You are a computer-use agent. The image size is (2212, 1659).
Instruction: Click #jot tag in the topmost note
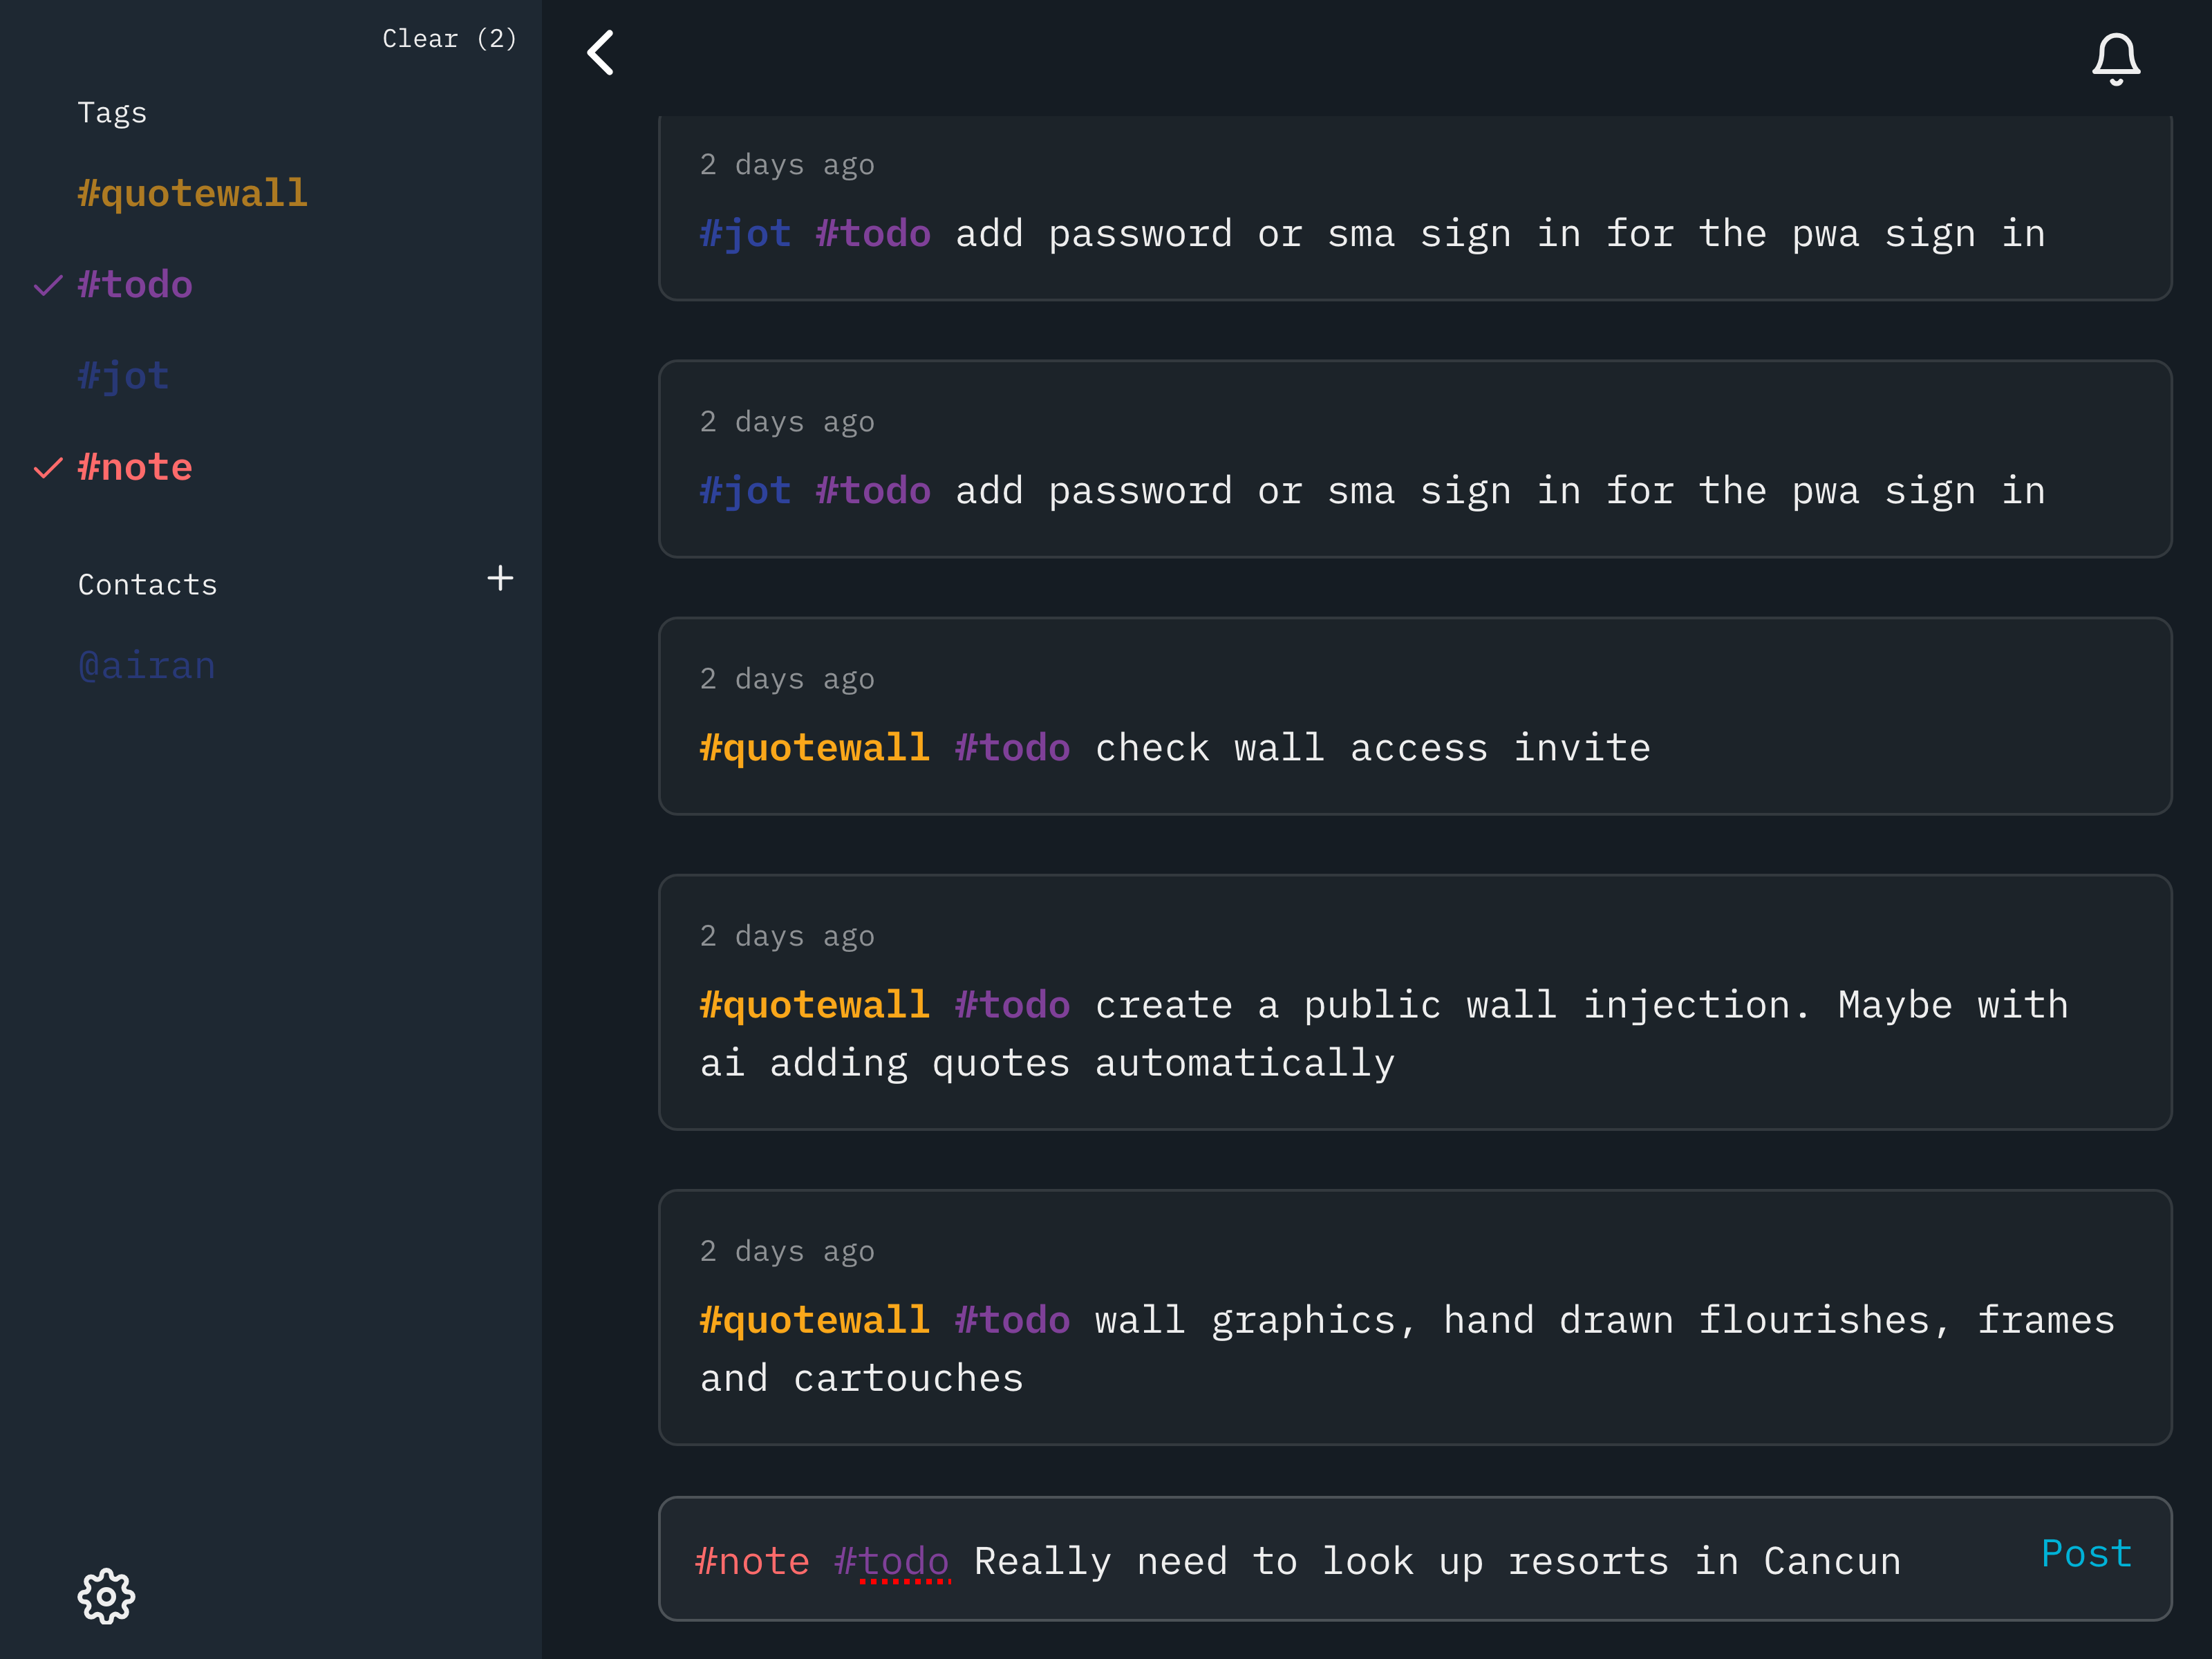point(745,234)
